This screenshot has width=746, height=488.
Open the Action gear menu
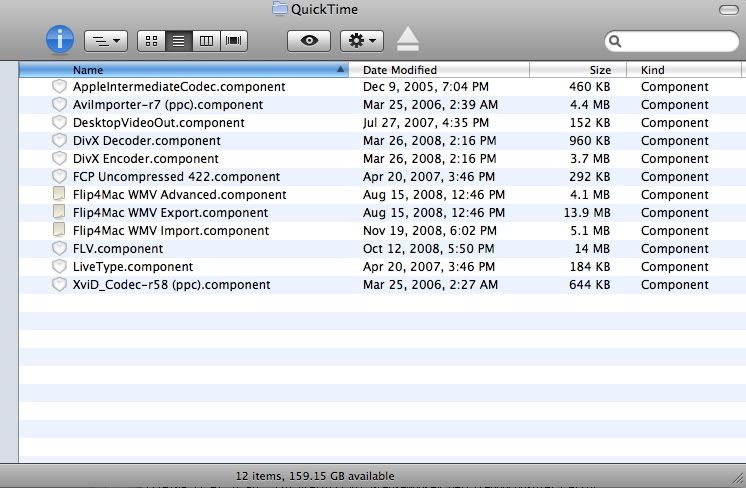[362, 41]
